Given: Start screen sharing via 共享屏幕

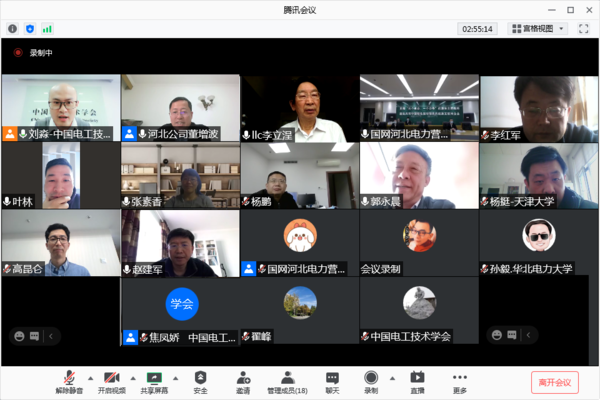Looking at the screenshot, I should pos(155,380).
